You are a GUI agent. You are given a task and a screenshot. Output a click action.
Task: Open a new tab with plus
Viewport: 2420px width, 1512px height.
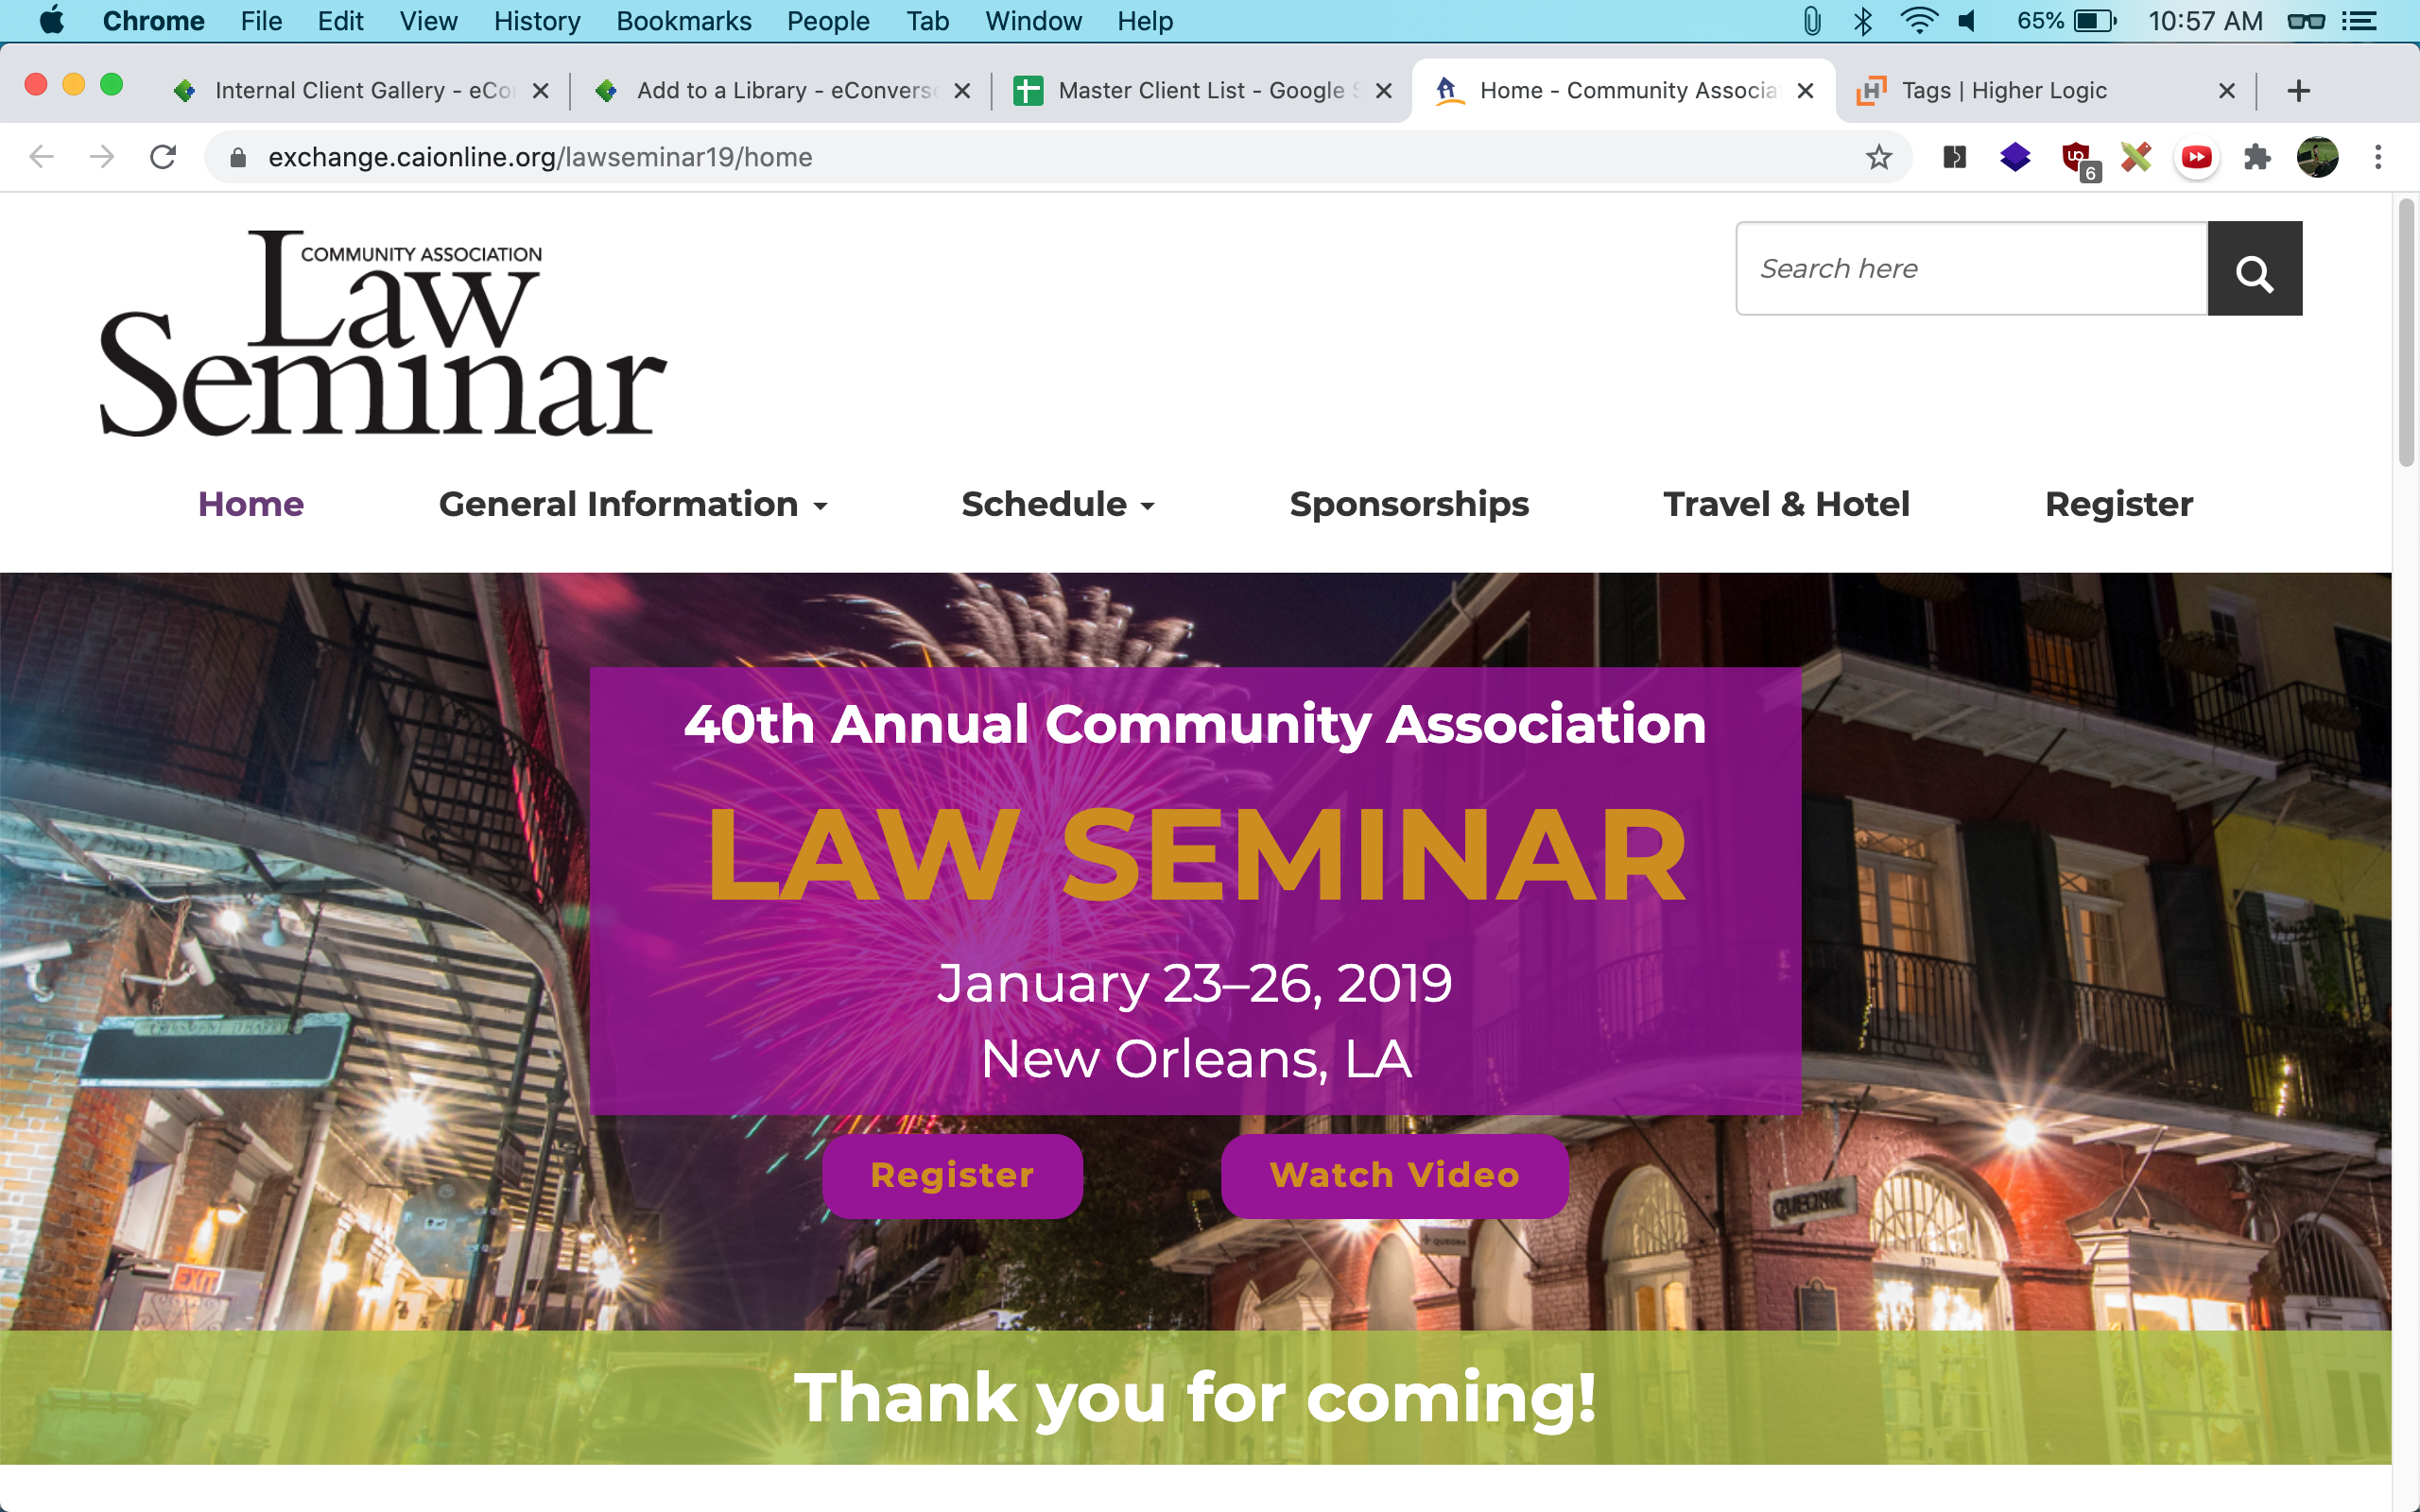tap(2298, 91)
